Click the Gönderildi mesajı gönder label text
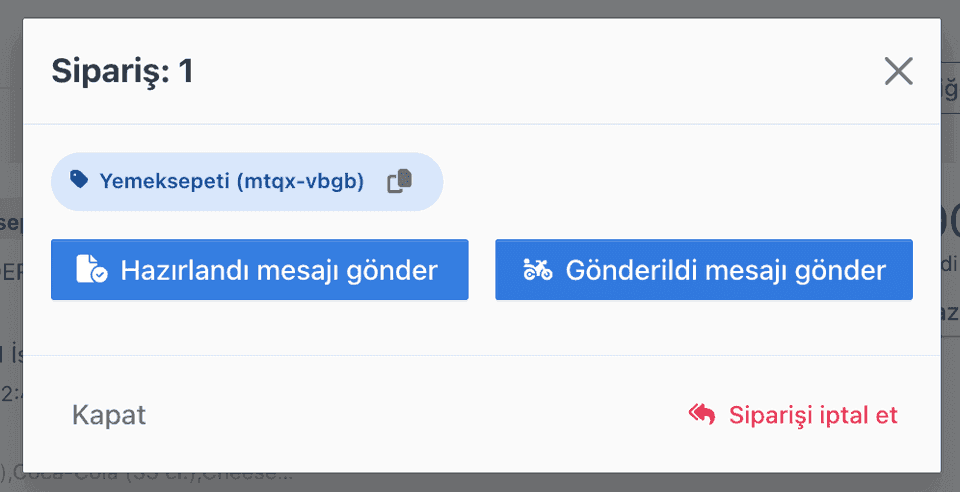Viewport: 960px width, 492px height. click(x=726, y=270)
